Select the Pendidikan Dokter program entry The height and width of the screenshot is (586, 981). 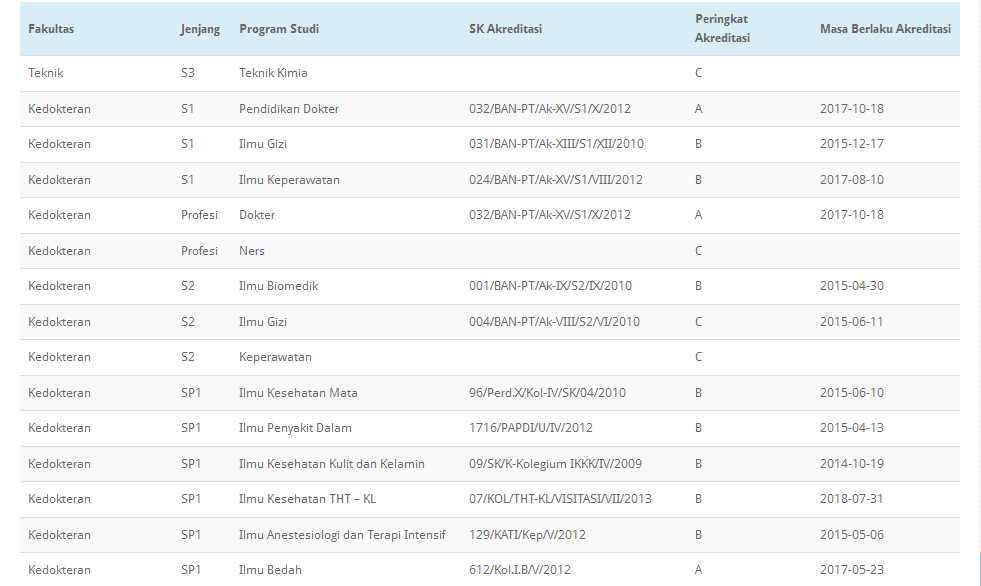pos(289,109)
